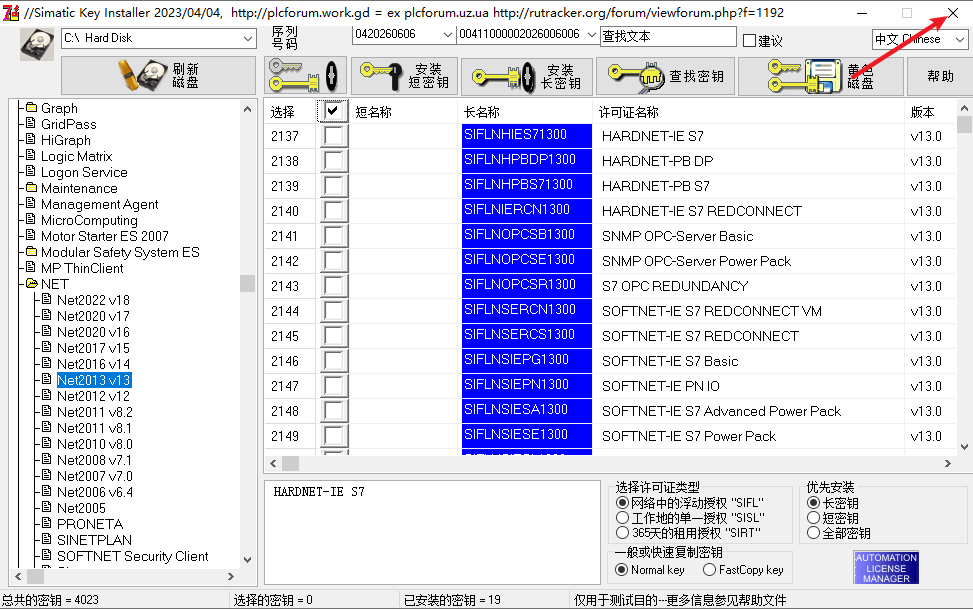
Task: Select 工作地的单一授权 "SISL" radio option
Action: click(622, 518)
